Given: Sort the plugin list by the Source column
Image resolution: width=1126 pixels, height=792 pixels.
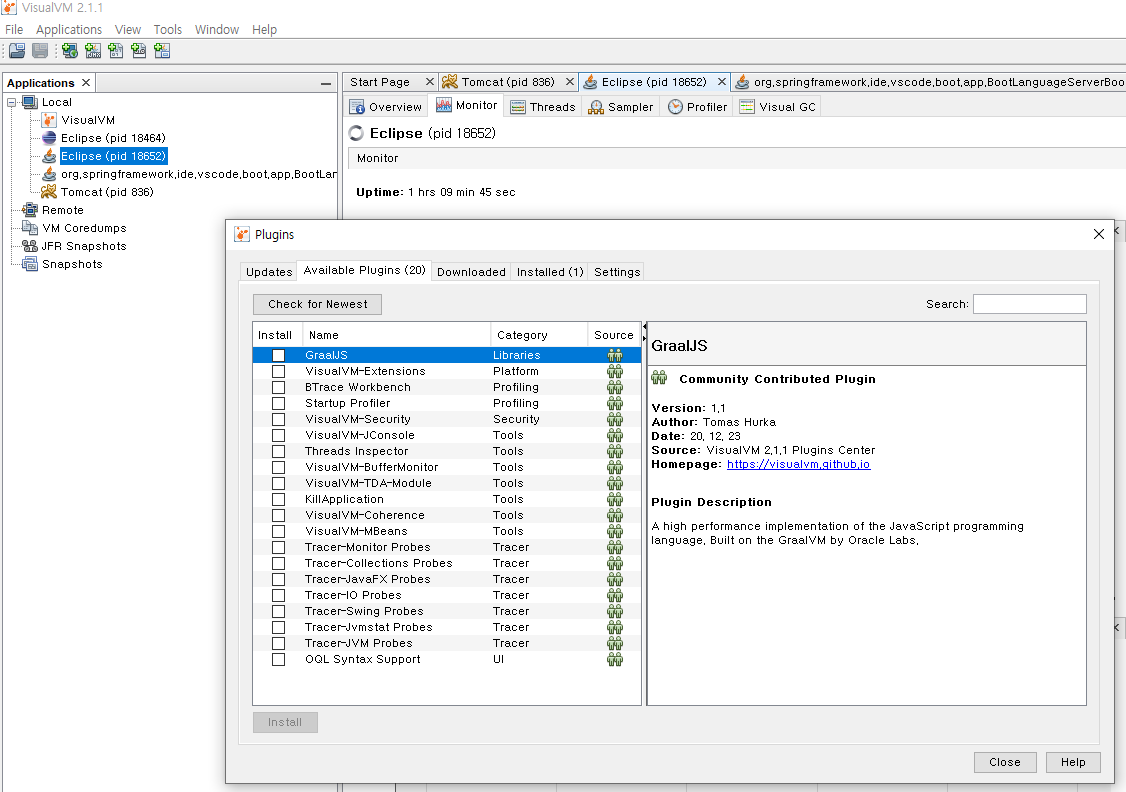Looking at the screenshot, I should 614,335.
